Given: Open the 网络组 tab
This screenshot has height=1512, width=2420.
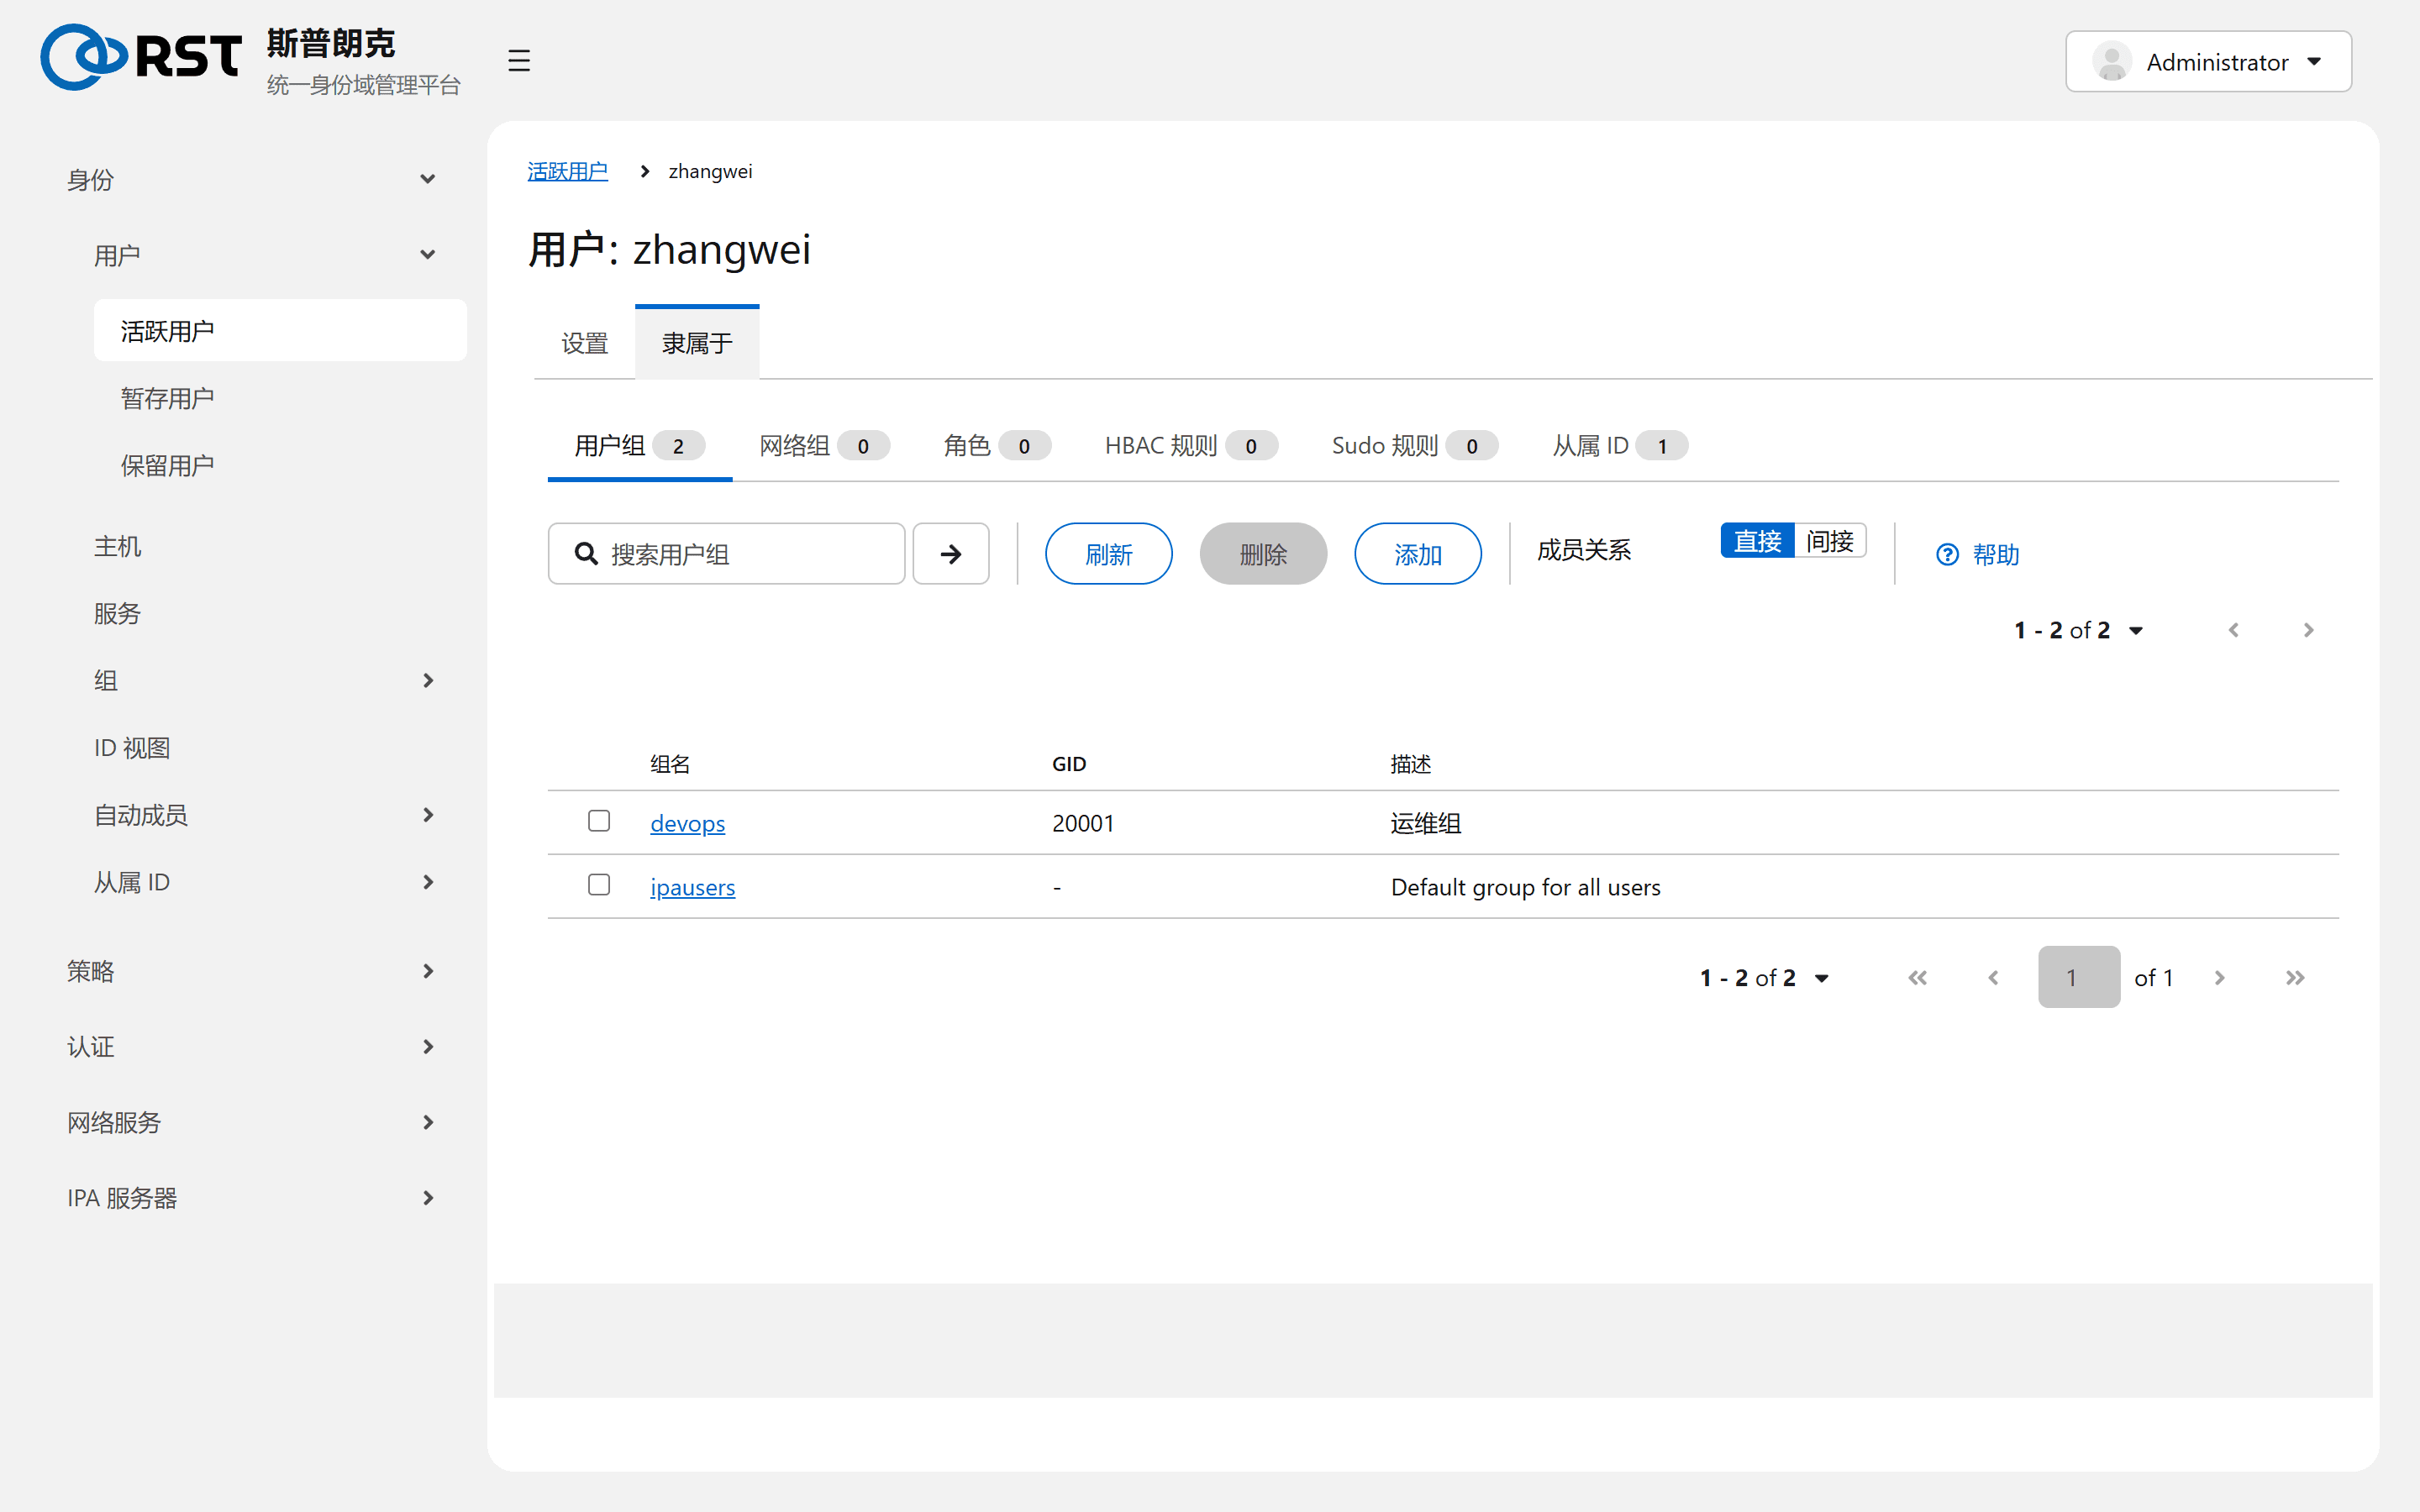Looking at the screenshot, I should tap(824, 446).
